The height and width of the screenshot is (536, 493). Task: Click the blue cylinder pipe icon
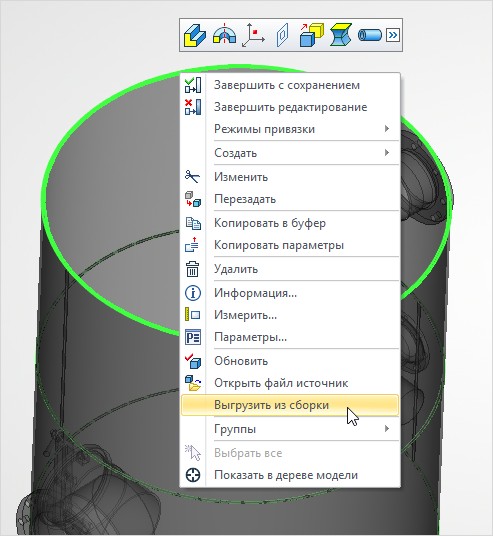coord(370,35)
